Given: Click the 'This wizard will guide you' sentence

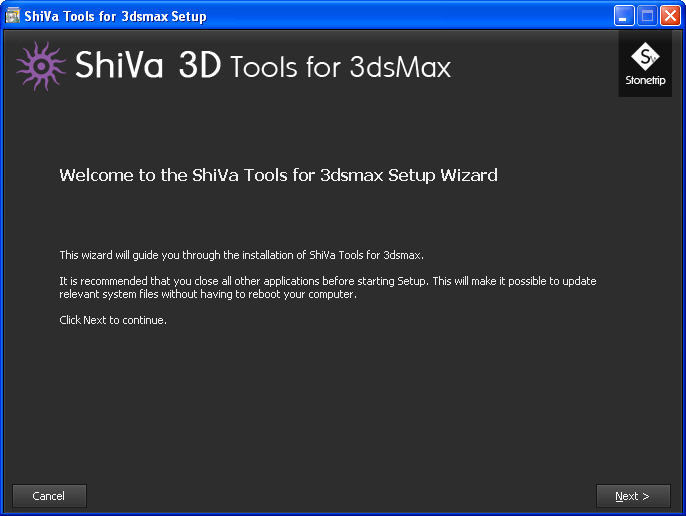Looking at the screenshot, I should pos(242,255).
